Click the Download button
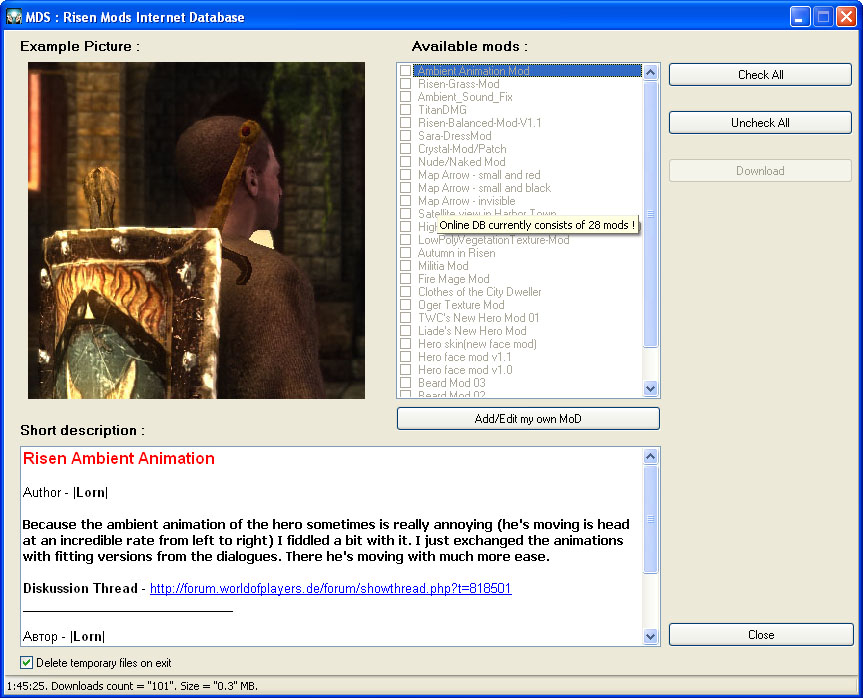The height and width of the screenshot is (698, 863). pyautogui.click(x=760, y=171)
